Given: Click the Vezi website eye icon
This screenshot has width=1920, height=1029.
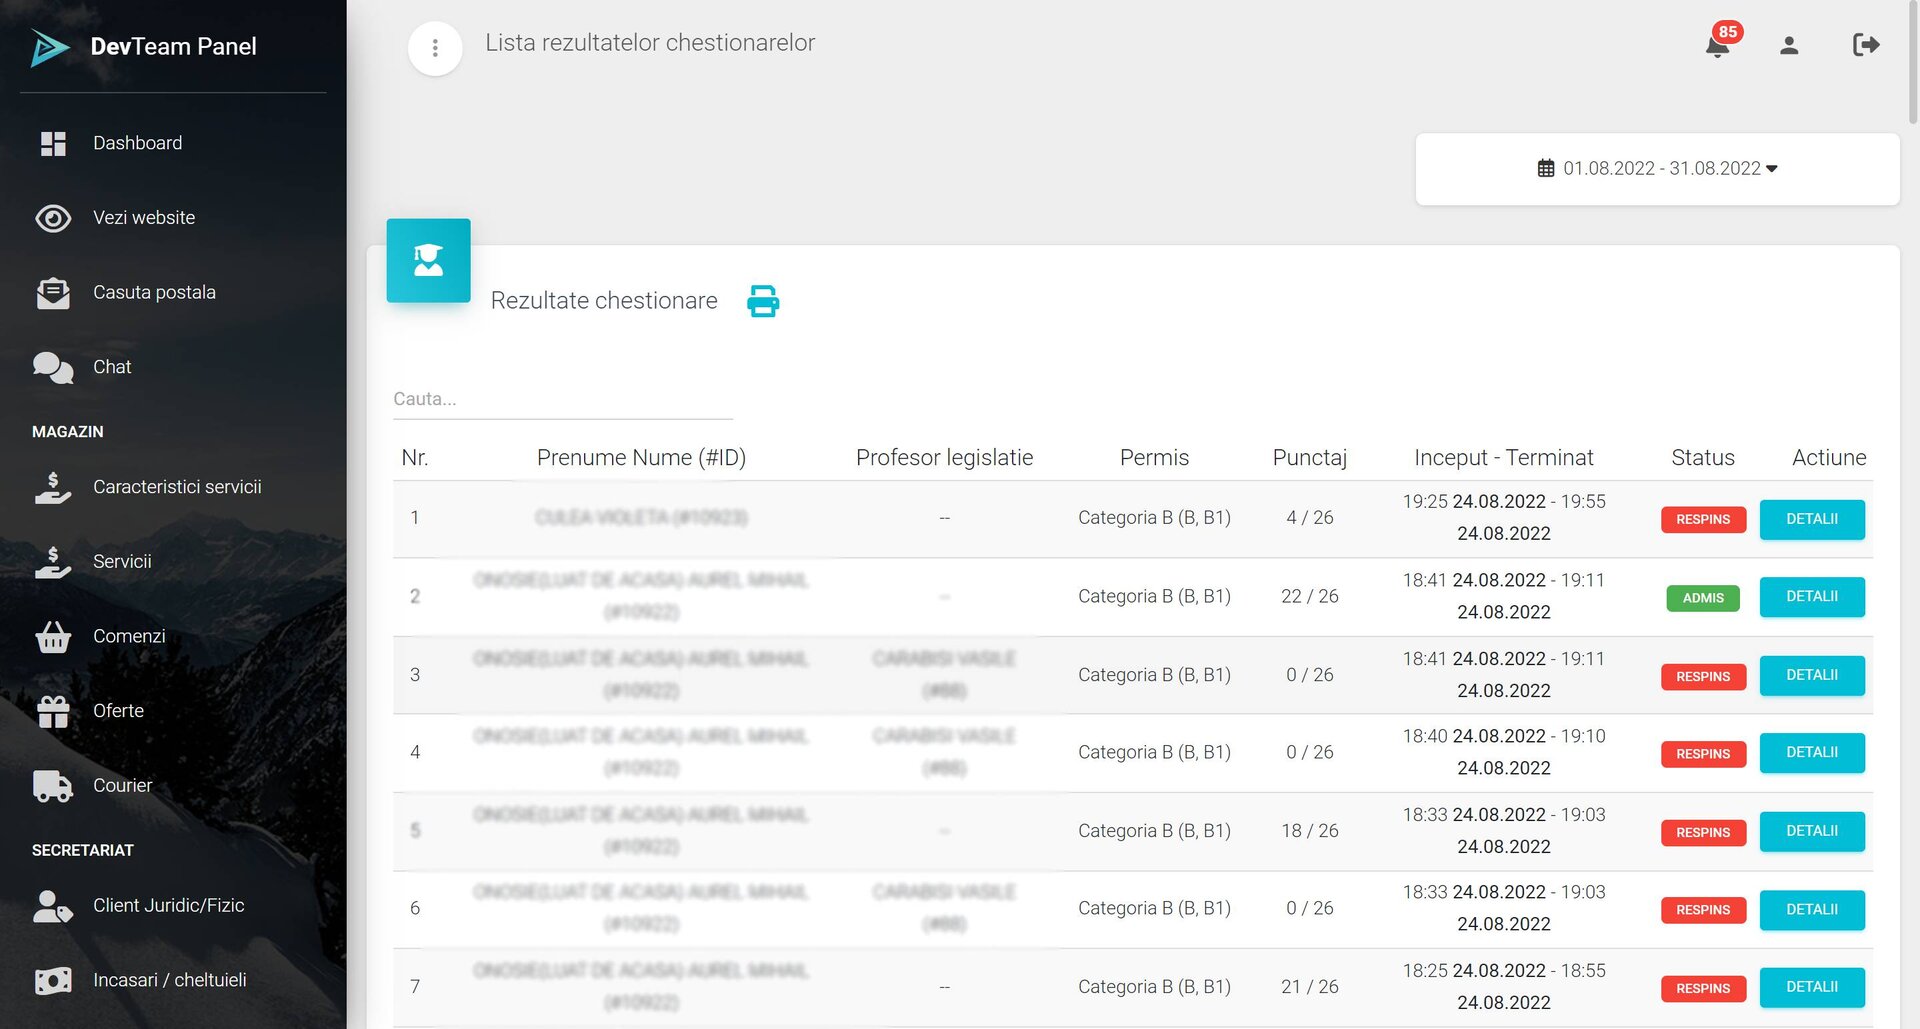Looking at the screenshot, I should [x=52, y=218].
